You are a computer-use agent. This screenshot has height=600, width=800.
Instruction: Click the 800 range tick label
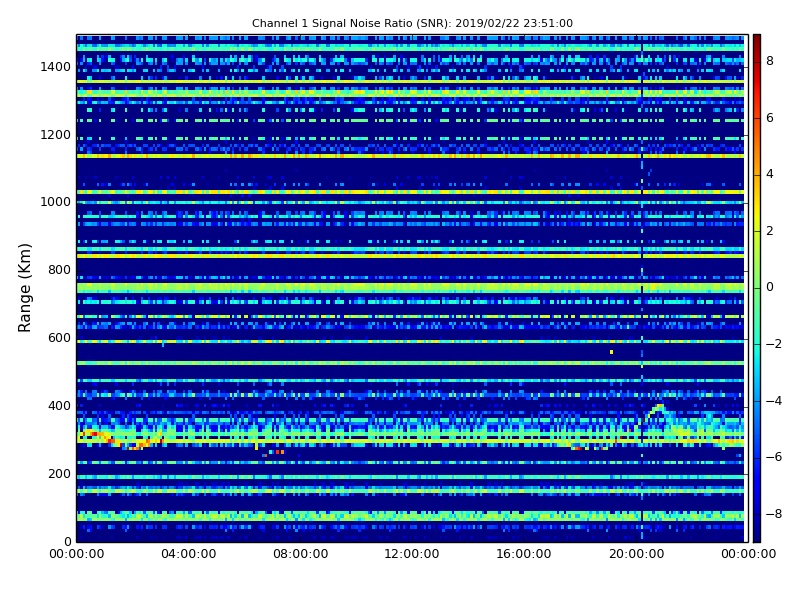pos(59,270)
